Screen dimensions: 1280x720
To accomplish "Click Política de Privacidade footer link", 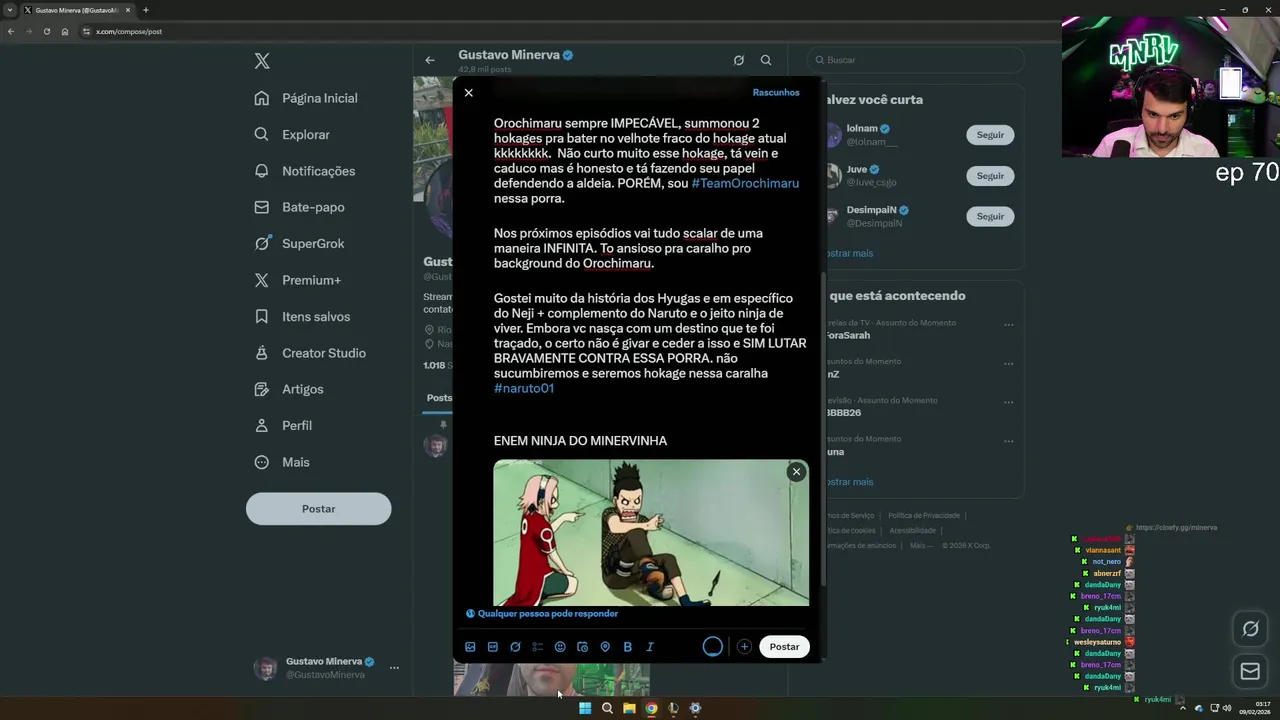I will [924, 516].
